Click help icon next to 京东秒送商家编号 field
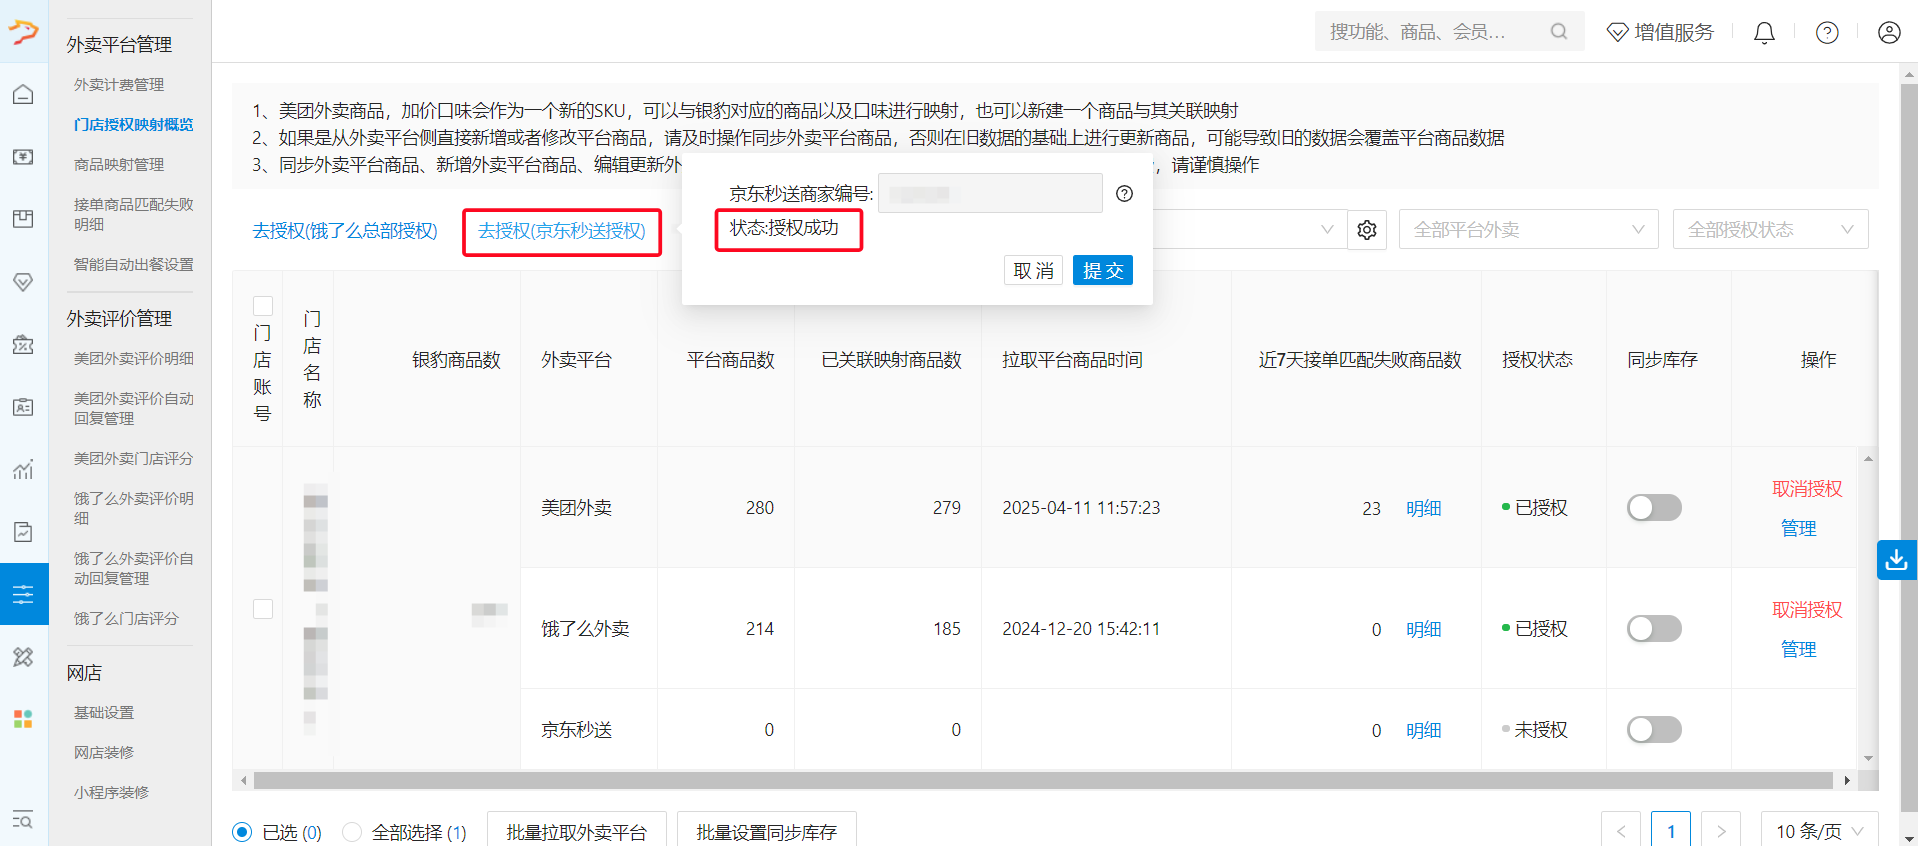 tap(1124, 194)
